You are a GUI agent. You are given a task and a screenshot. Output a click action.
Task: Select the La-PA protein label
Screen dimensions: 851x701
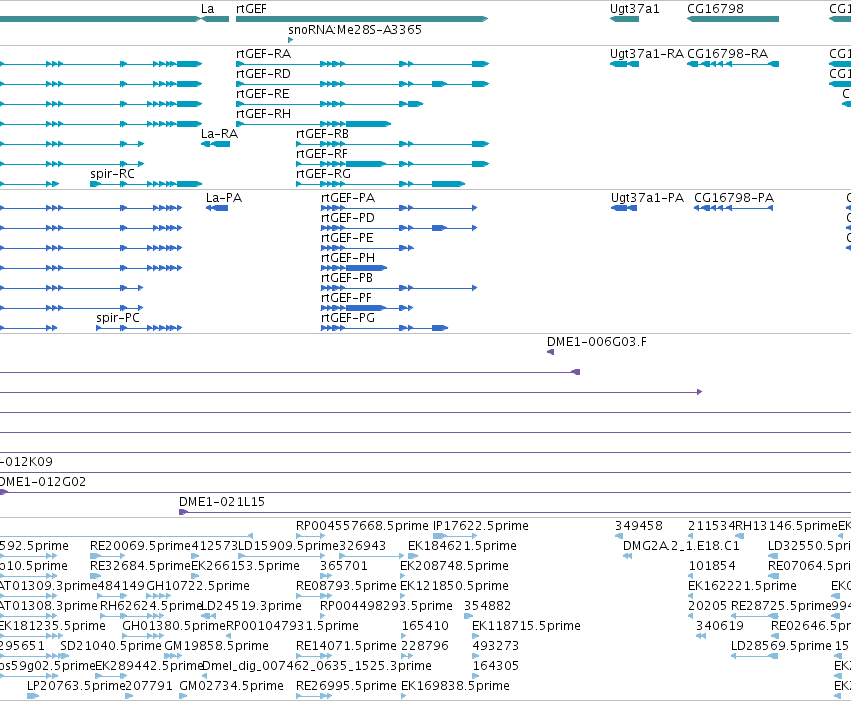coord(224,198)
